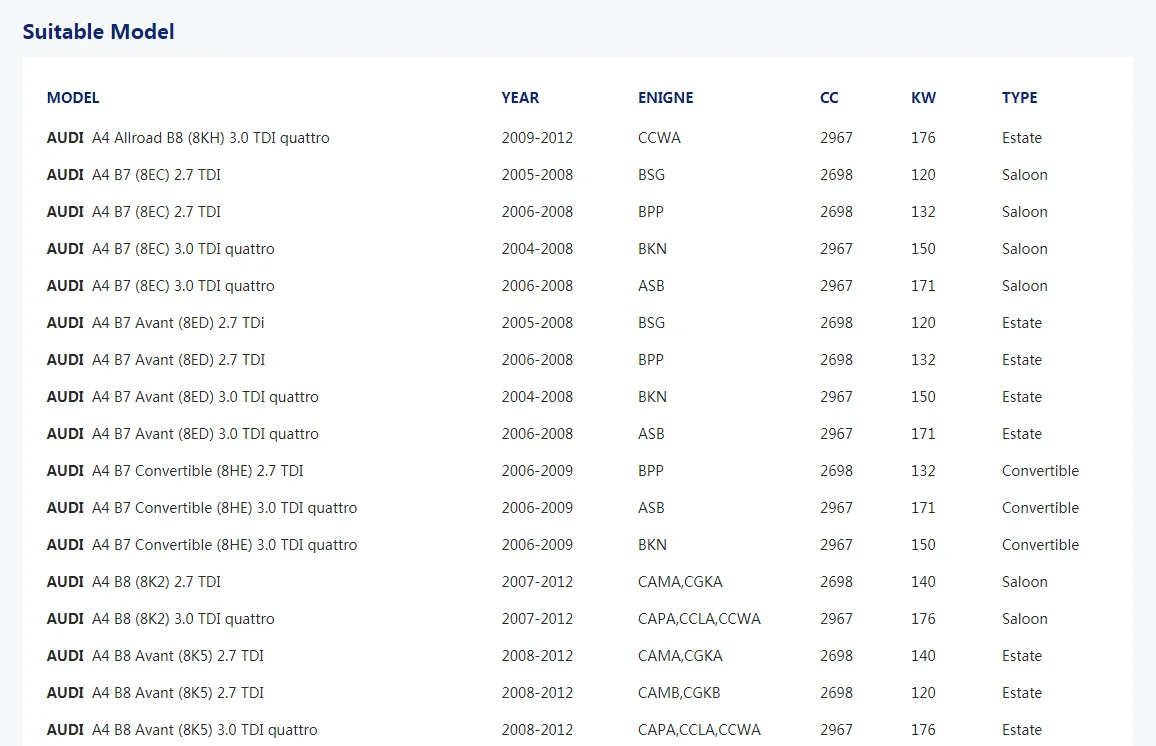This screenshot has height=746, width=1156.
Task: Click the CAMB,CGKB engine cell
Action: point(679,693)
